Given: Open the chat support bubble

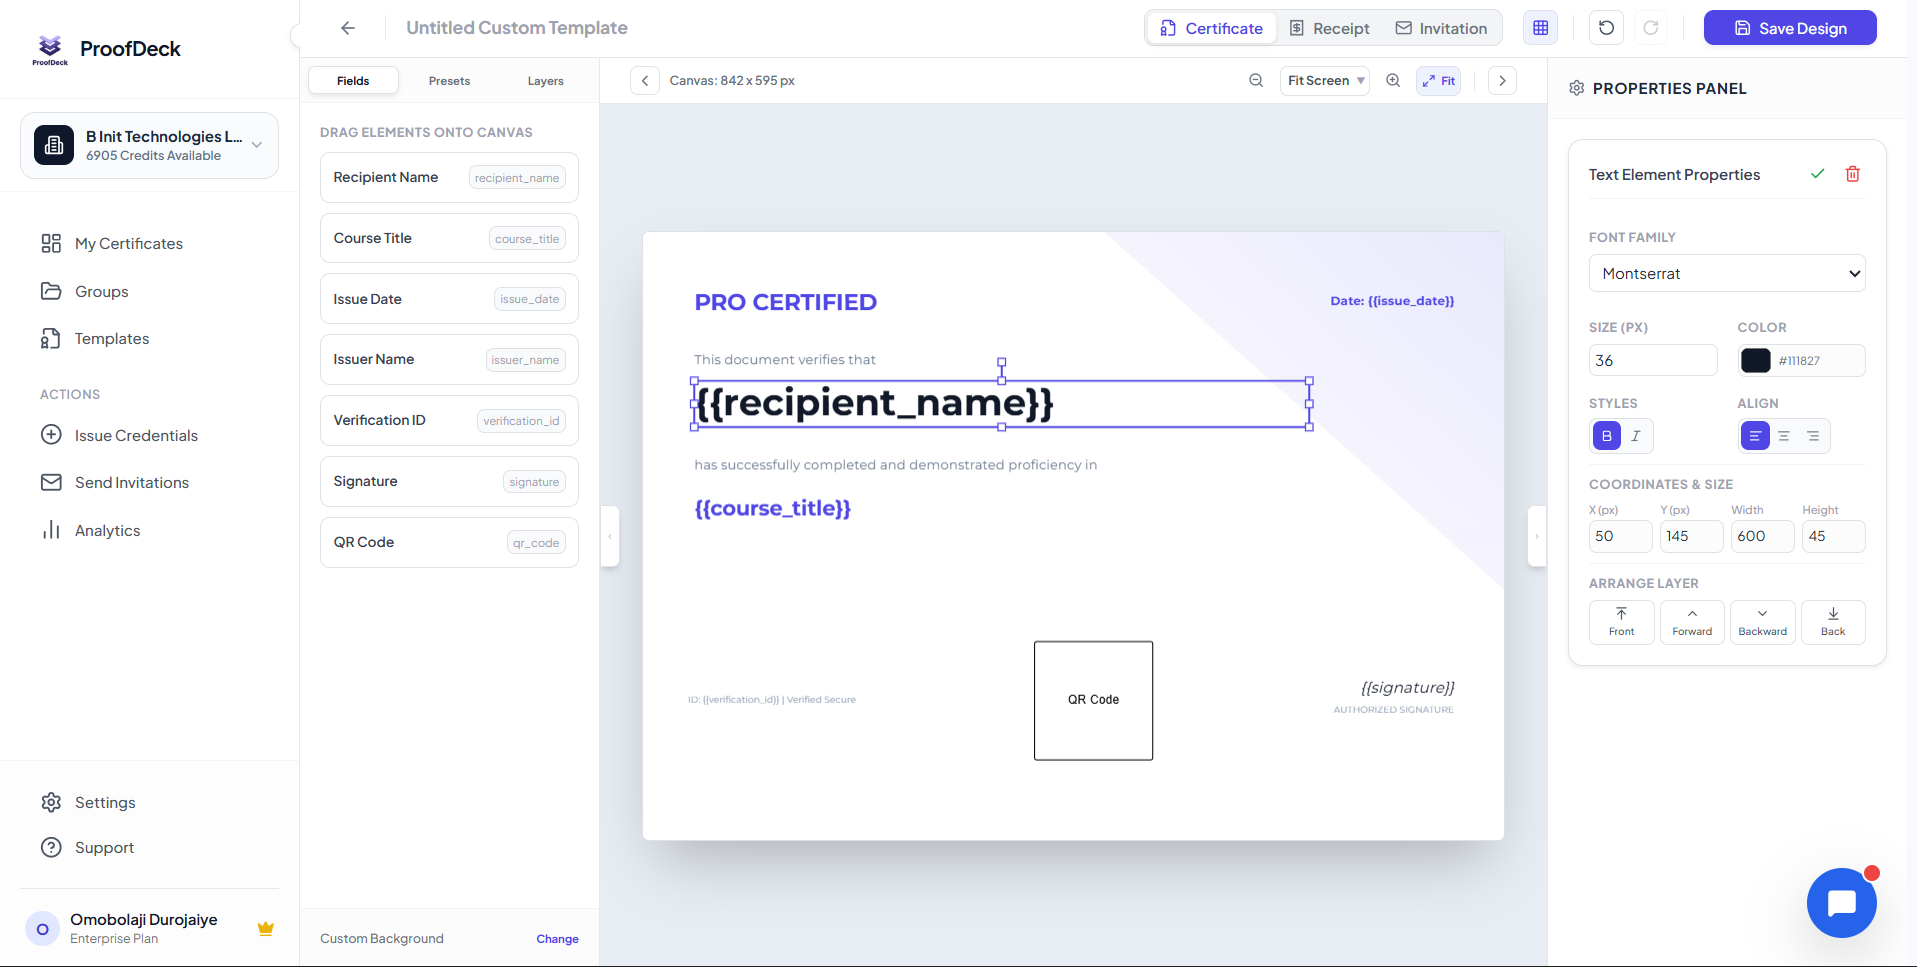Looking at the screenshot, I should click(1842, 903).
